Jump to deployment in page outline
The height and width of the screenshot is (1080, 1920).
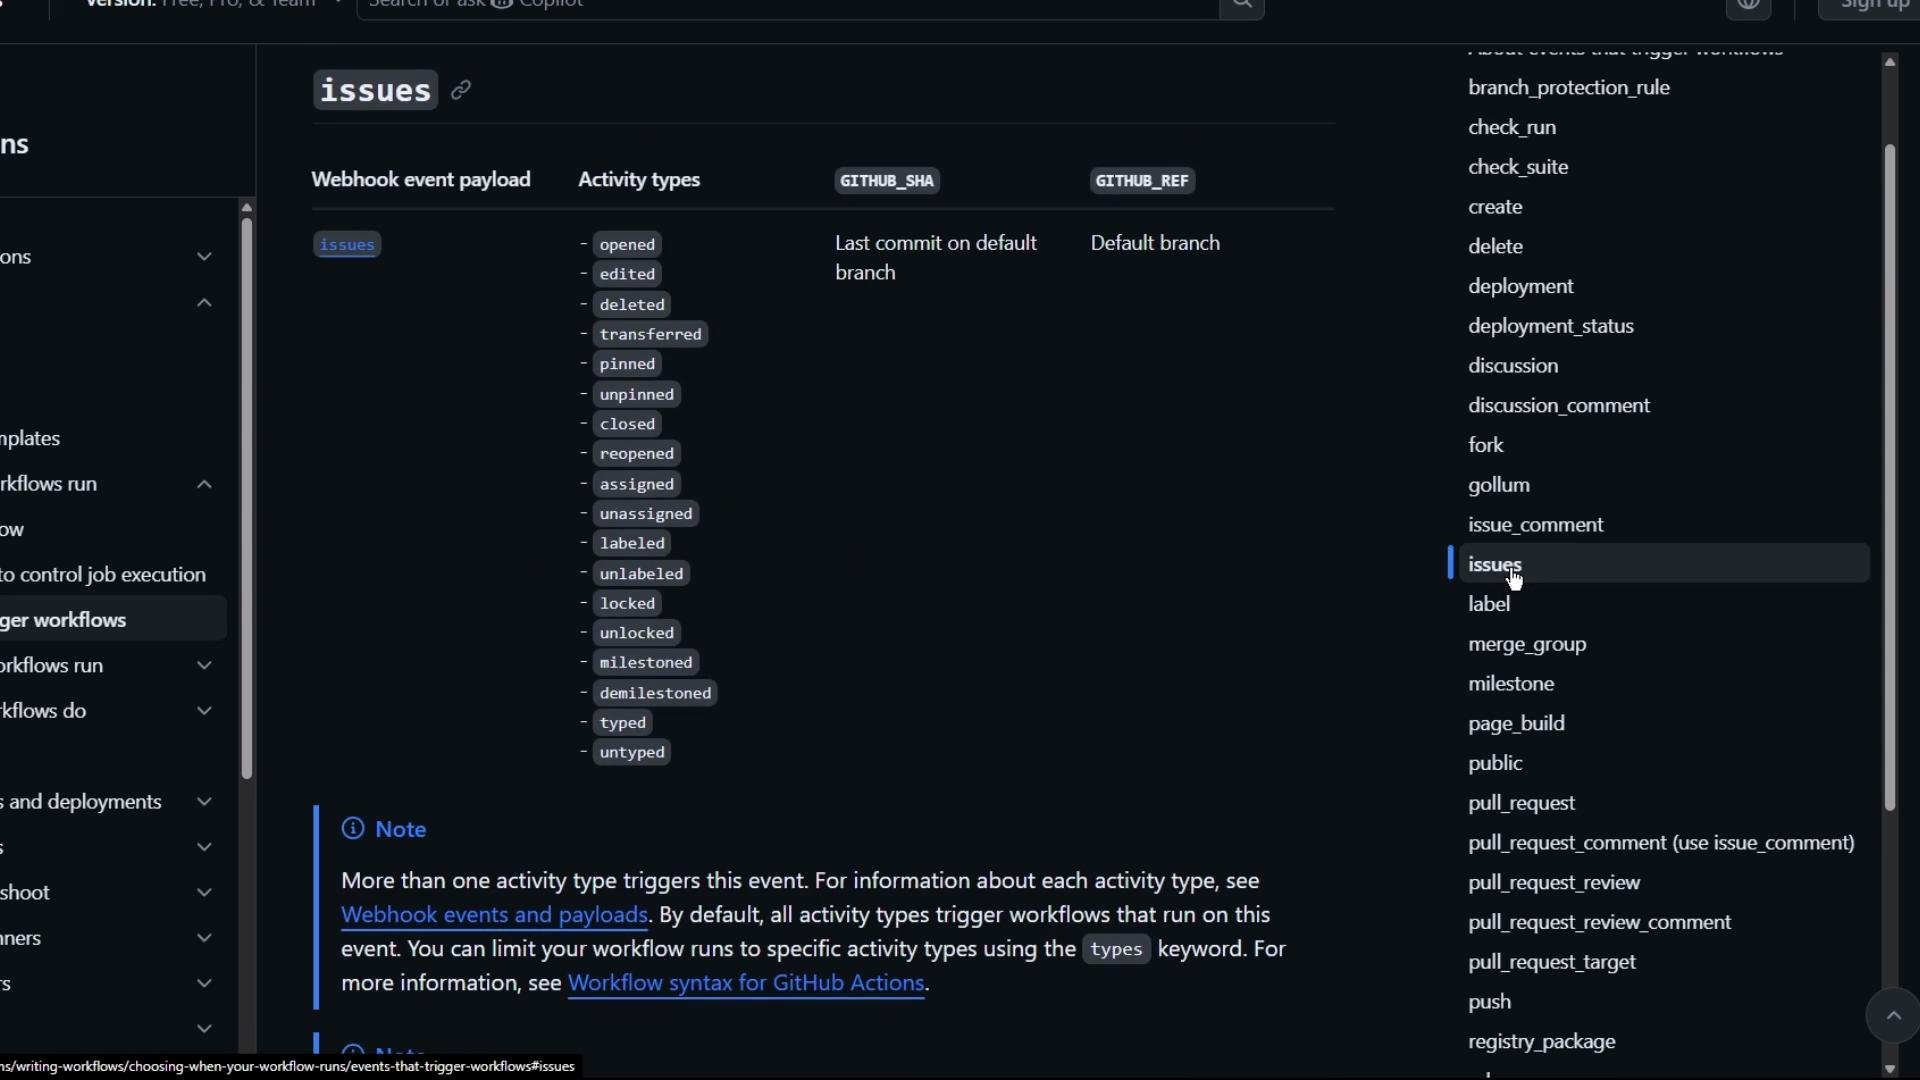pyautogui.click(x=1521, y=287)
